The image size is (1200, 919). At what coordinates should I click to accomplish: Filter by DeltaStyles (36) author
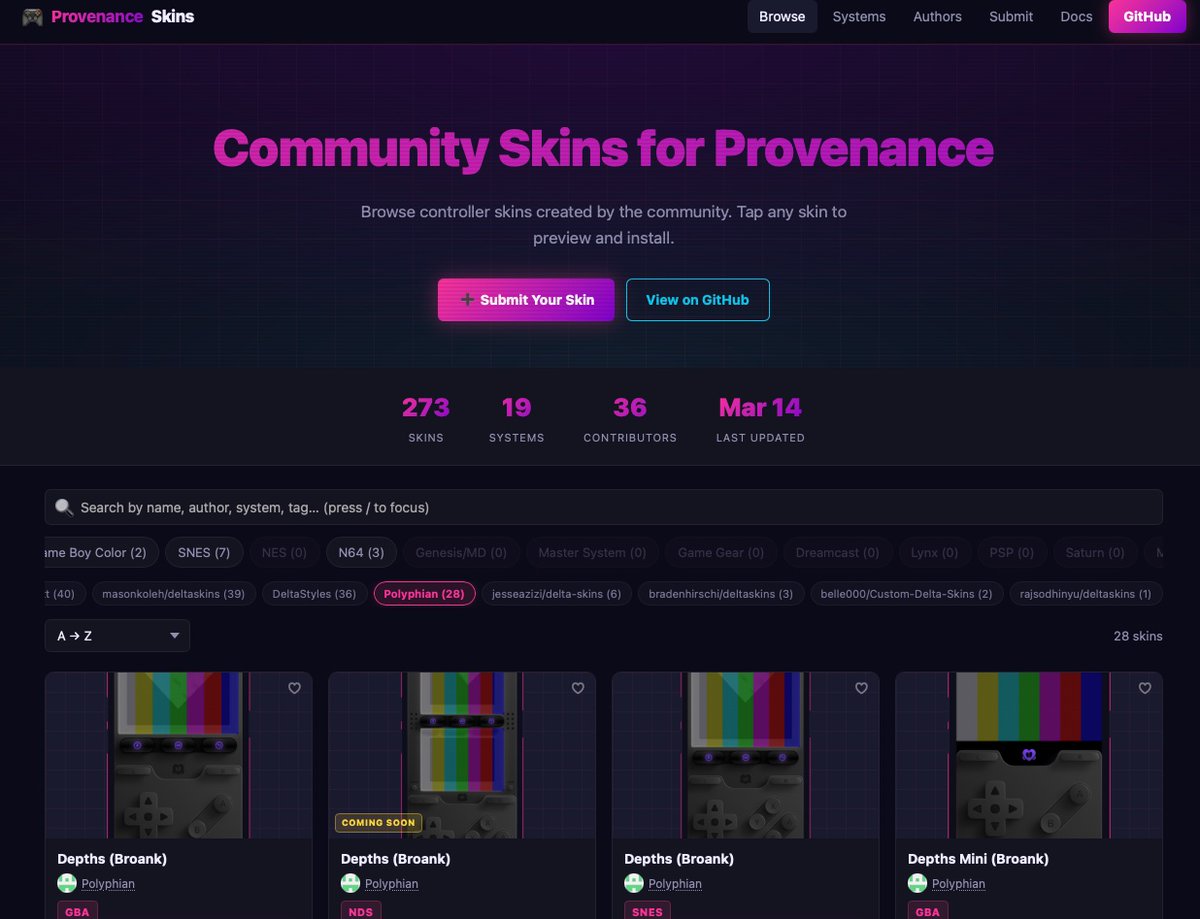tap(314, 594)
